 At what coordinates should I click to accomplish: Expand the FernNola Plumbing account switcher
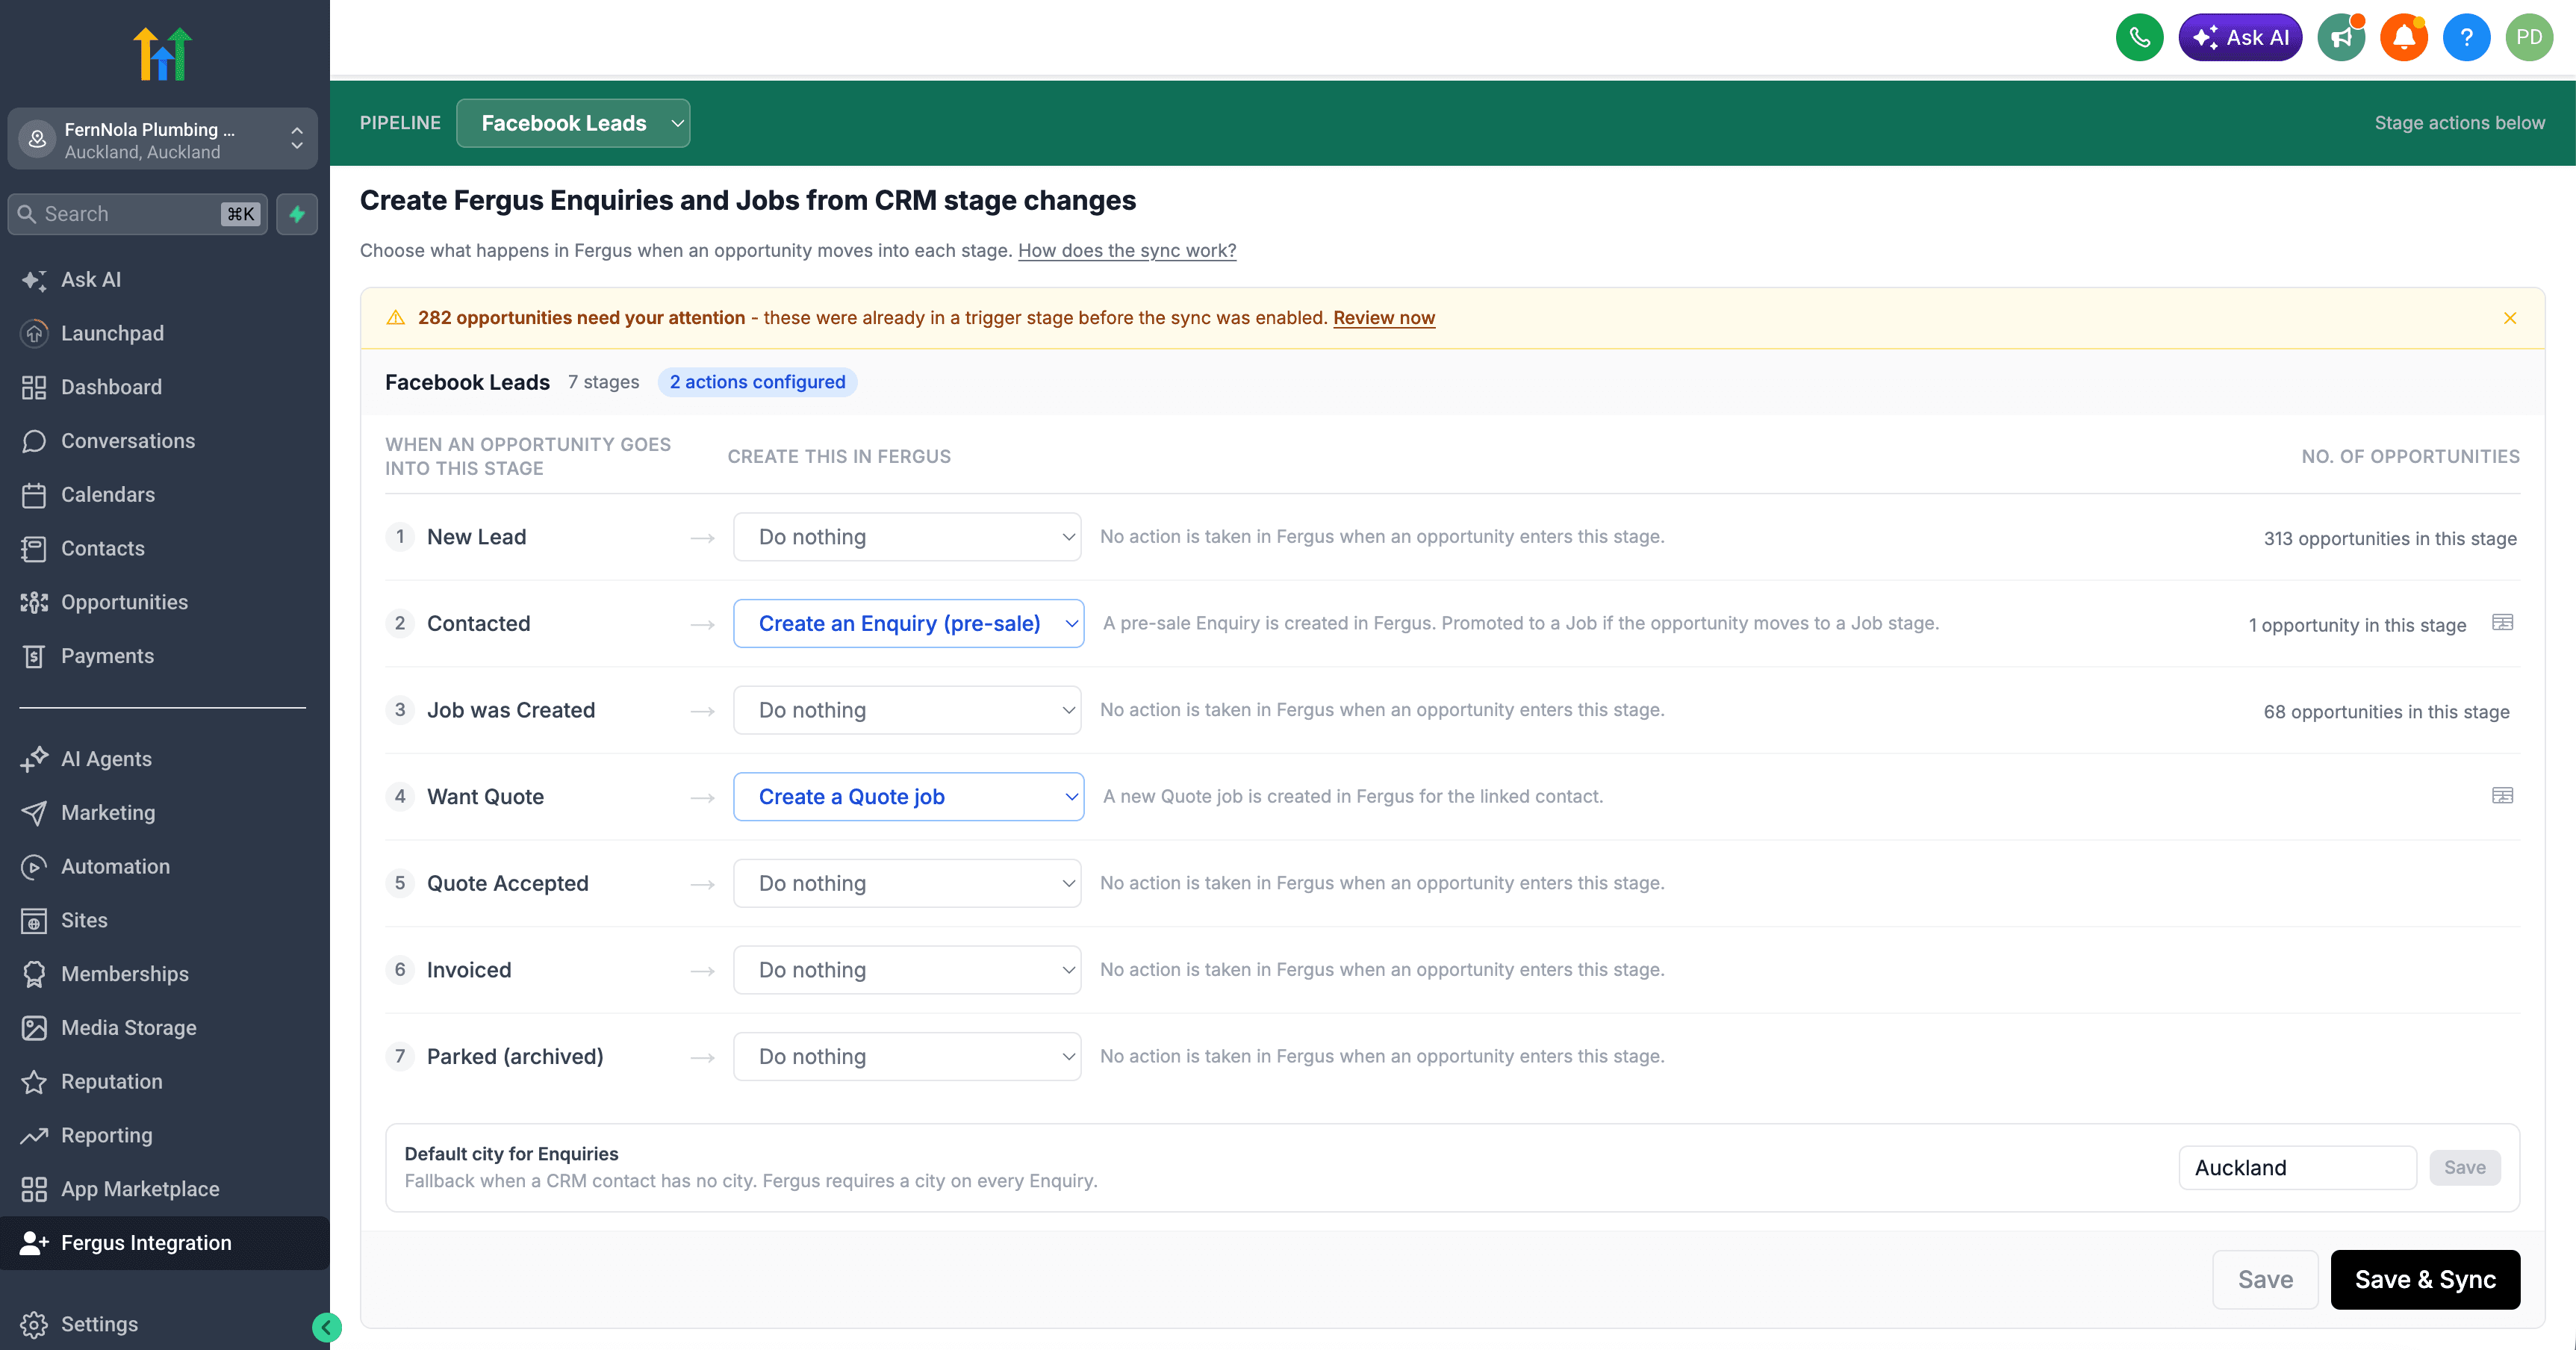tap(163, 139)
